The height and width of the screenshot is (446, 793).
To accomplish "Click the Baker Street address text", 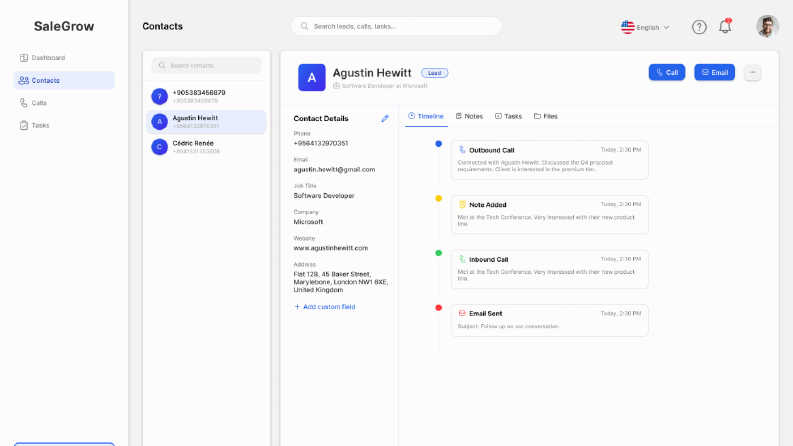I will tap(341, 282).
